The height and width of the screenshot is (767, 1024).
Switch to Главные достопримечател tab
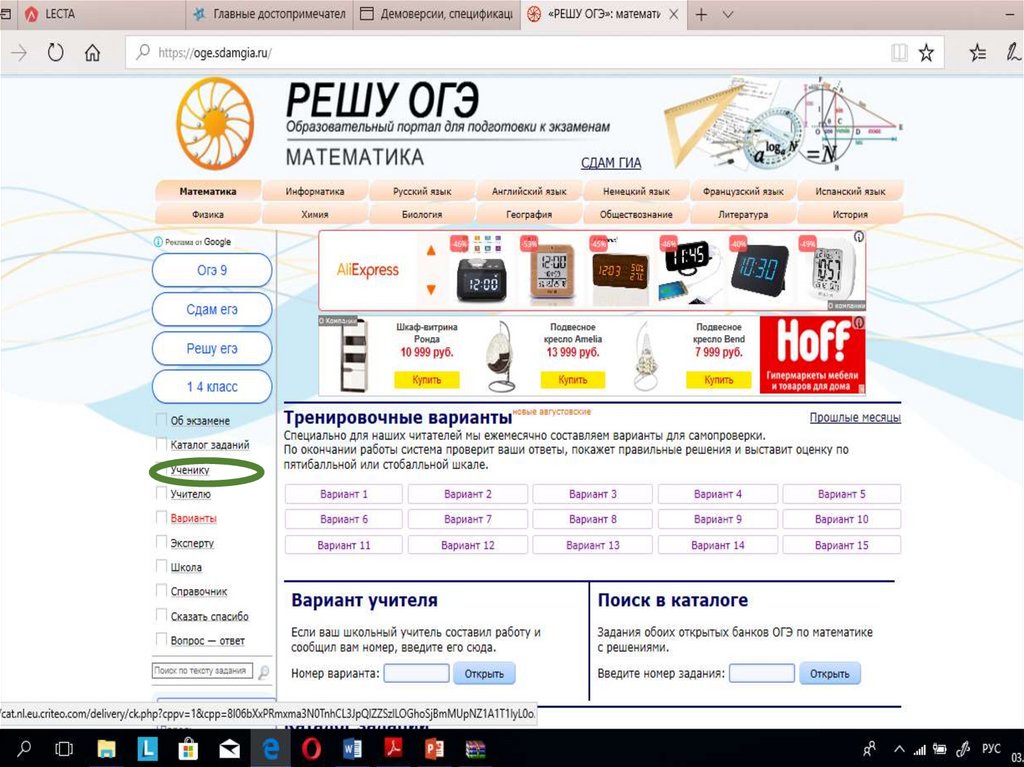click(x=270, y=14)
